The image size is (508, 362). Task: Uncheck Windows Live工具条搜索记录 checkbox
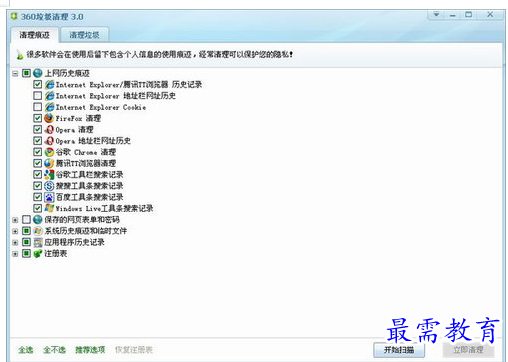pos(37,208)
